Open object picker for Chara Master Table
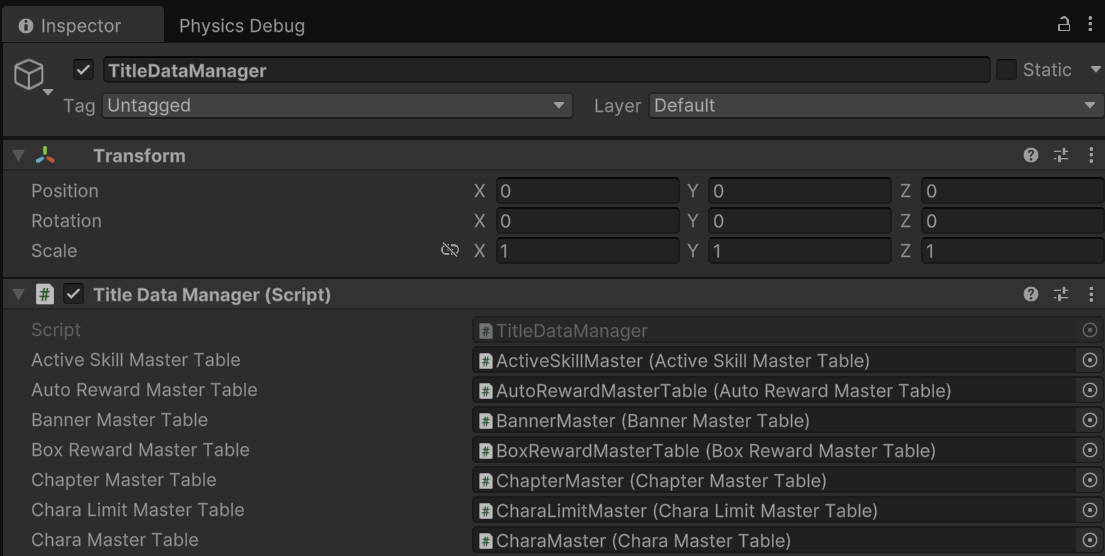 1090,540
